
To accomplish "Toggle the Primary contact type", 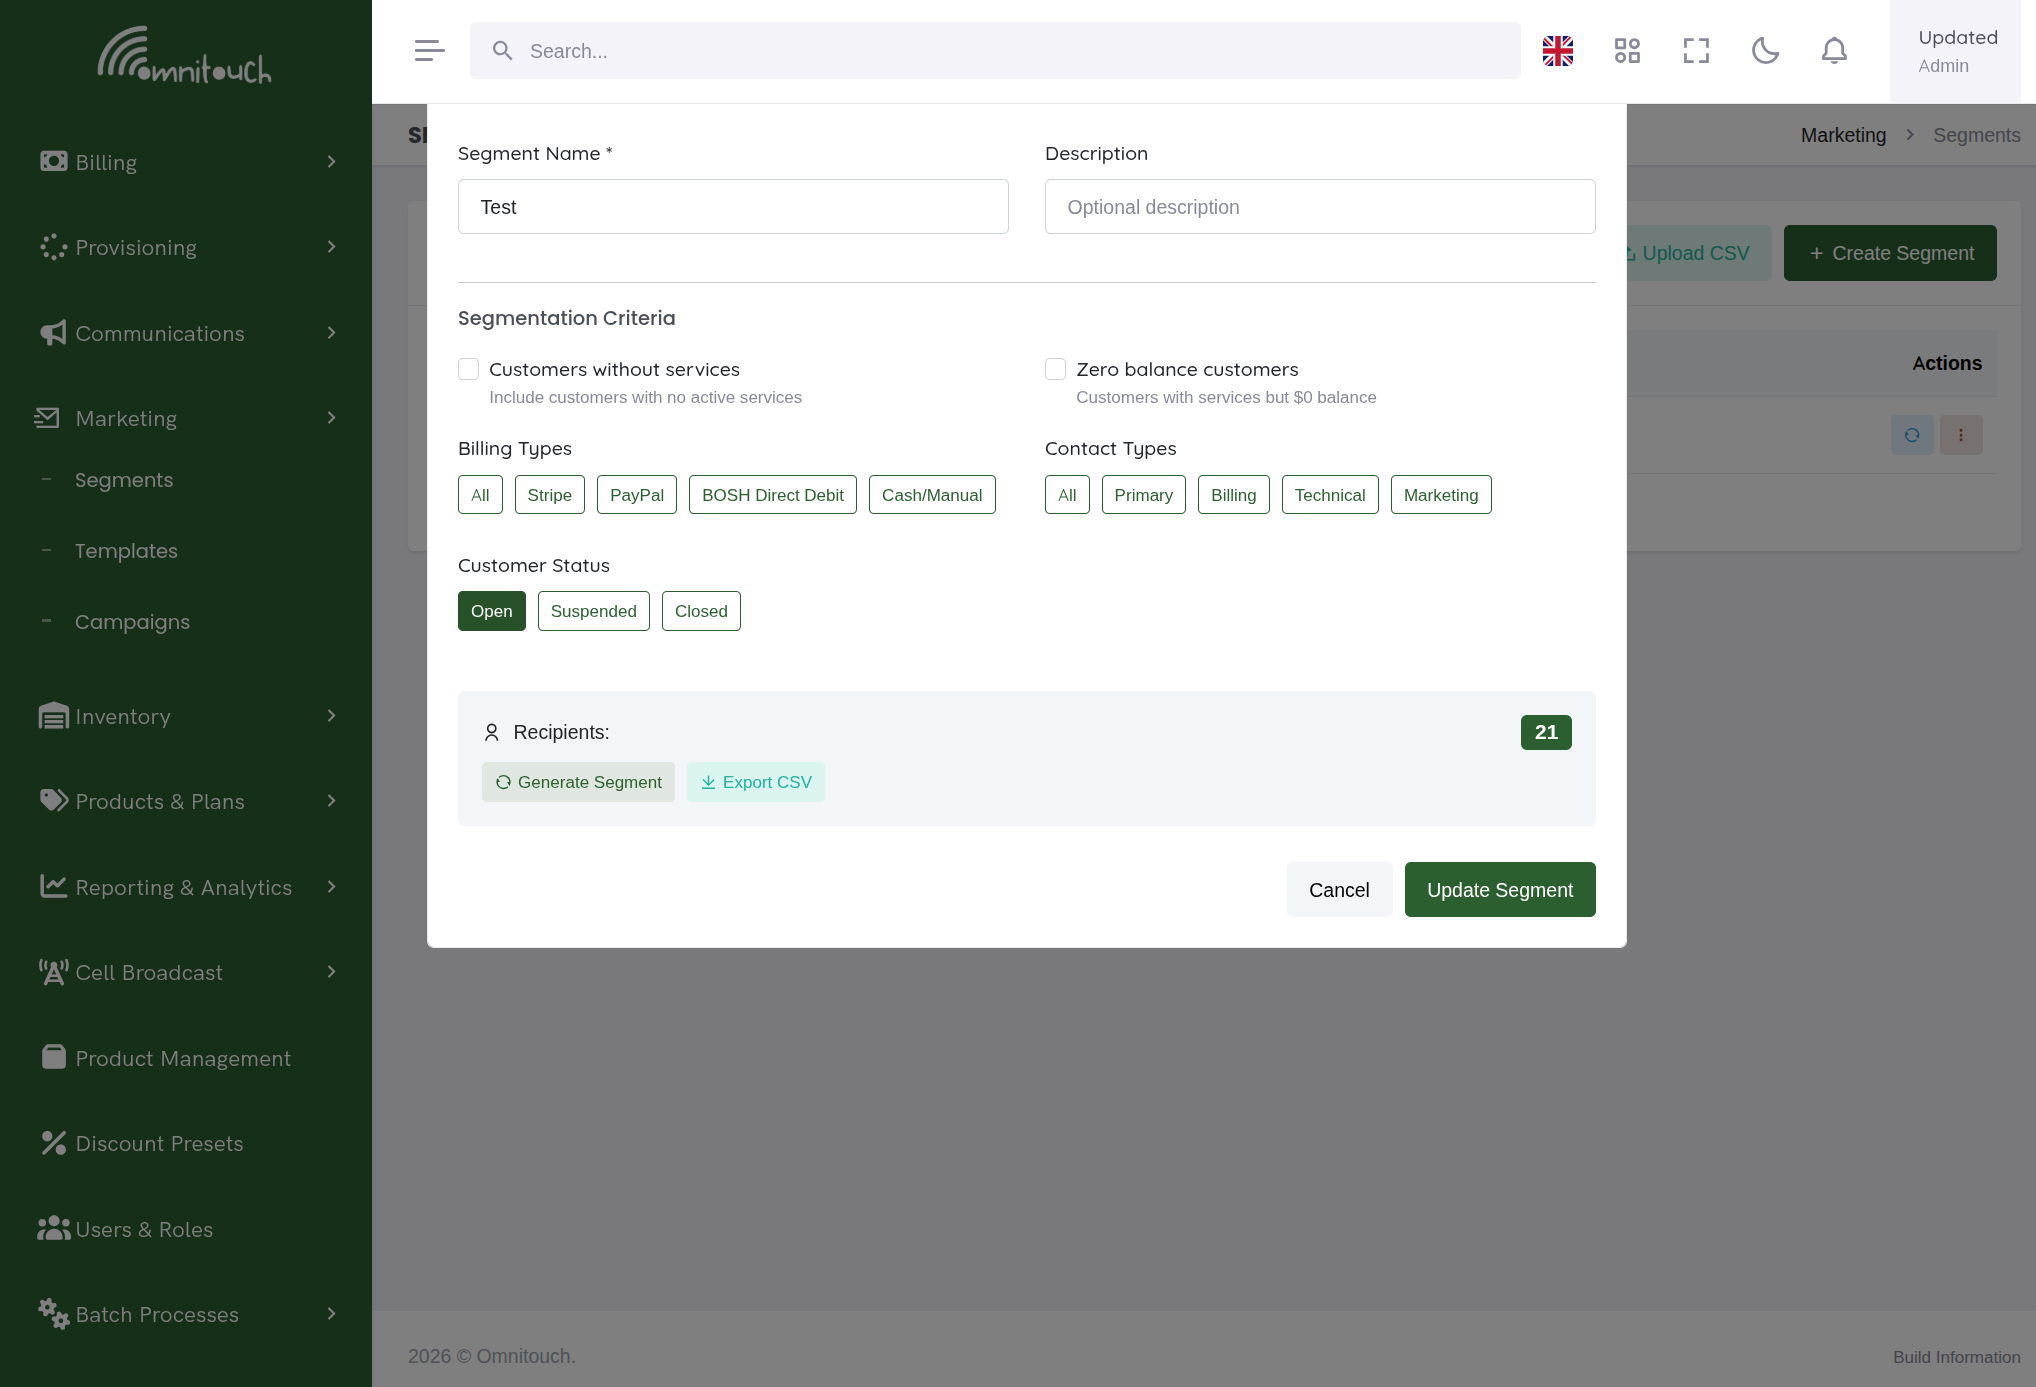I will click(x=1144, y=495).
